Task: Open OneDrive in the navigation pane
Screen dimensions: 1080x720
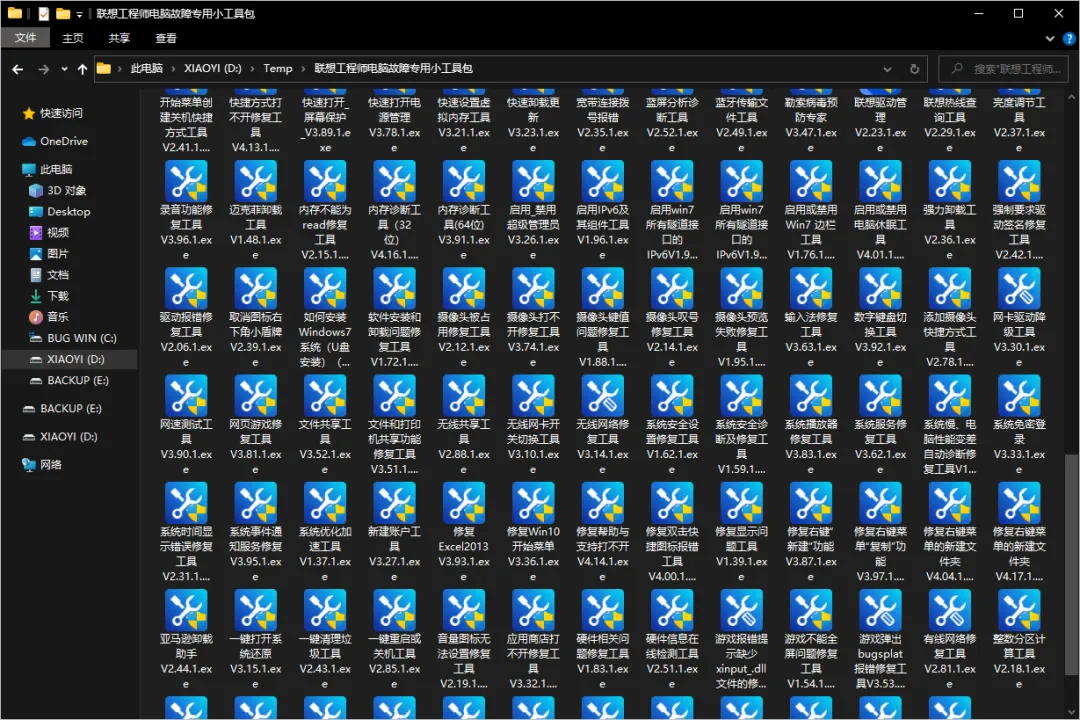Action: tap(63, 141)
